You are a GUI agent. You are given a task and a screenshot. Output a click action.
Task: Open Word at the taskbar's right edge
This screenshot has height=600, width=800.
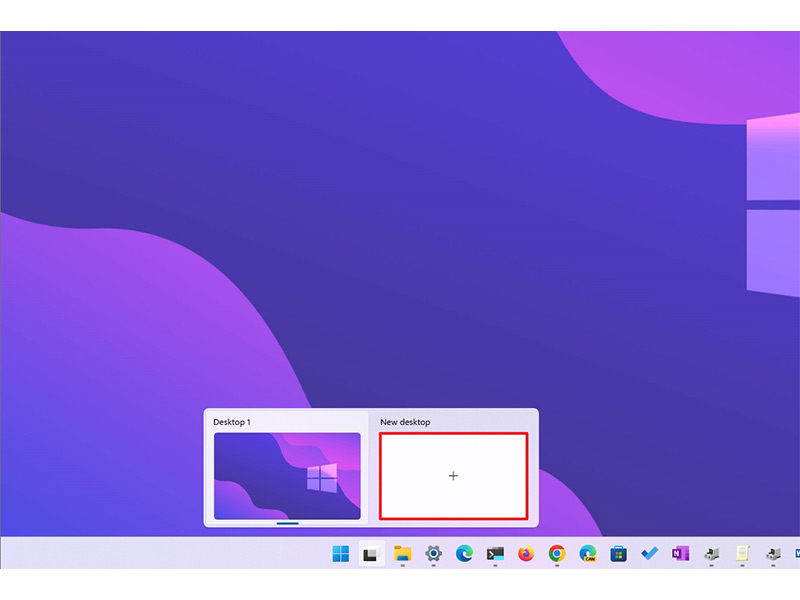[796, 553]
